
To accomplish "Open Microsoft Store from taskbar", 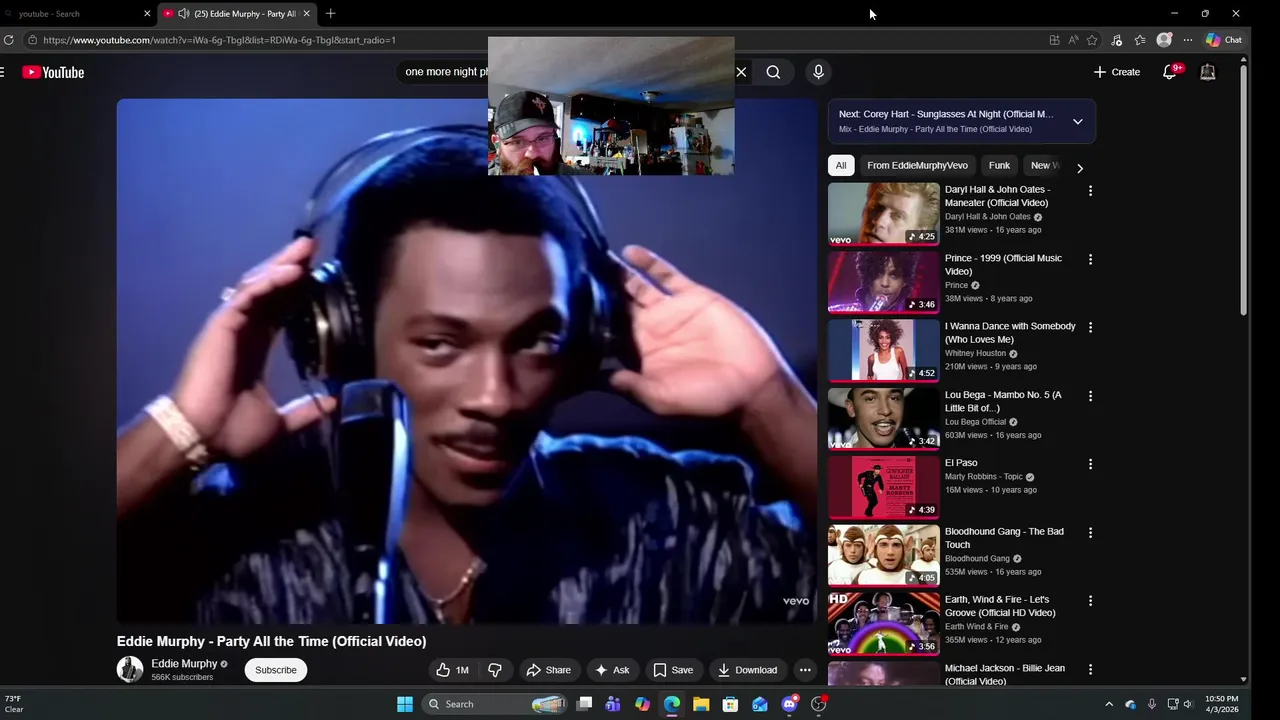I will (x=731, y=704).
